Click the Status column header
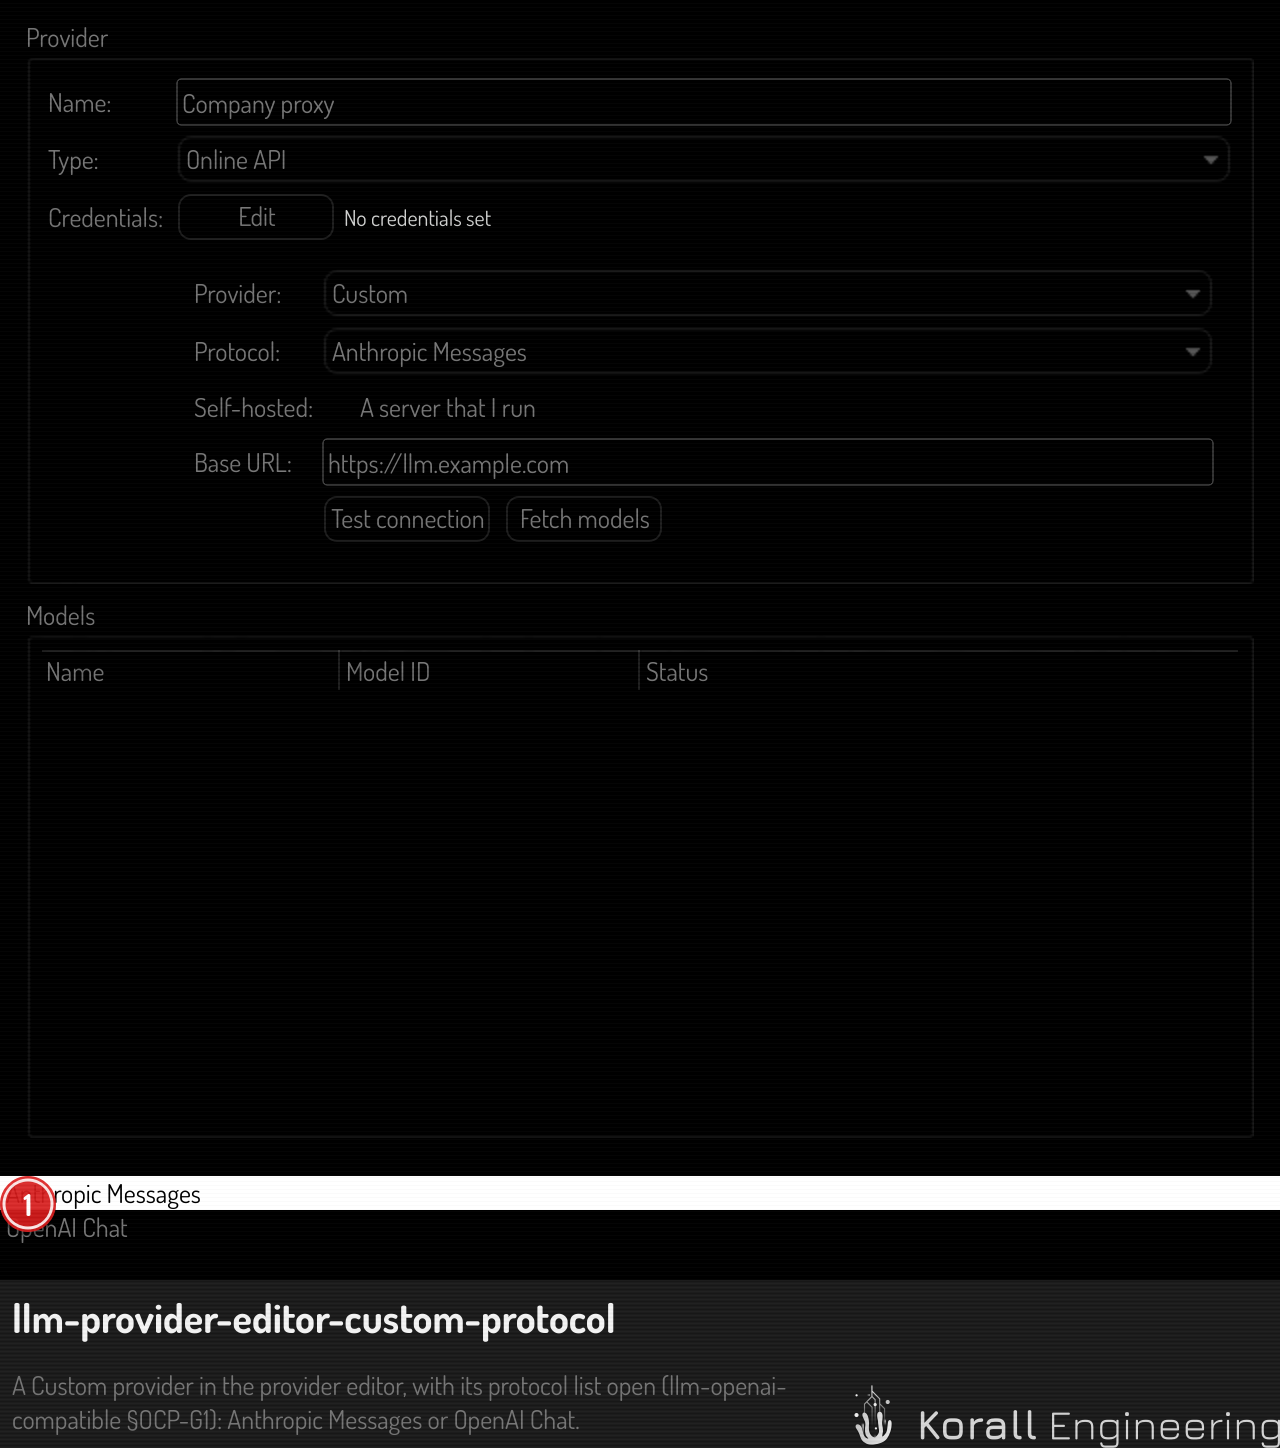 coord(939,672)
